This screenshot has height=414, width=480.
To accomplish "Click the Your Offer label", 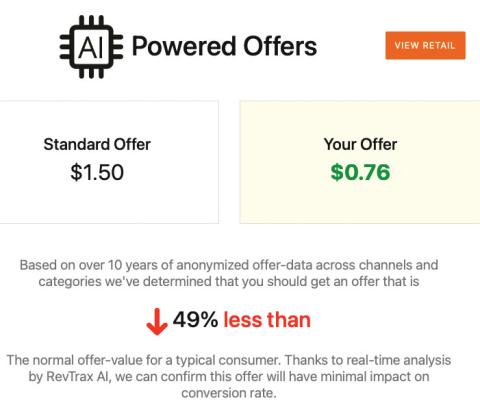I will click(360, 144).
